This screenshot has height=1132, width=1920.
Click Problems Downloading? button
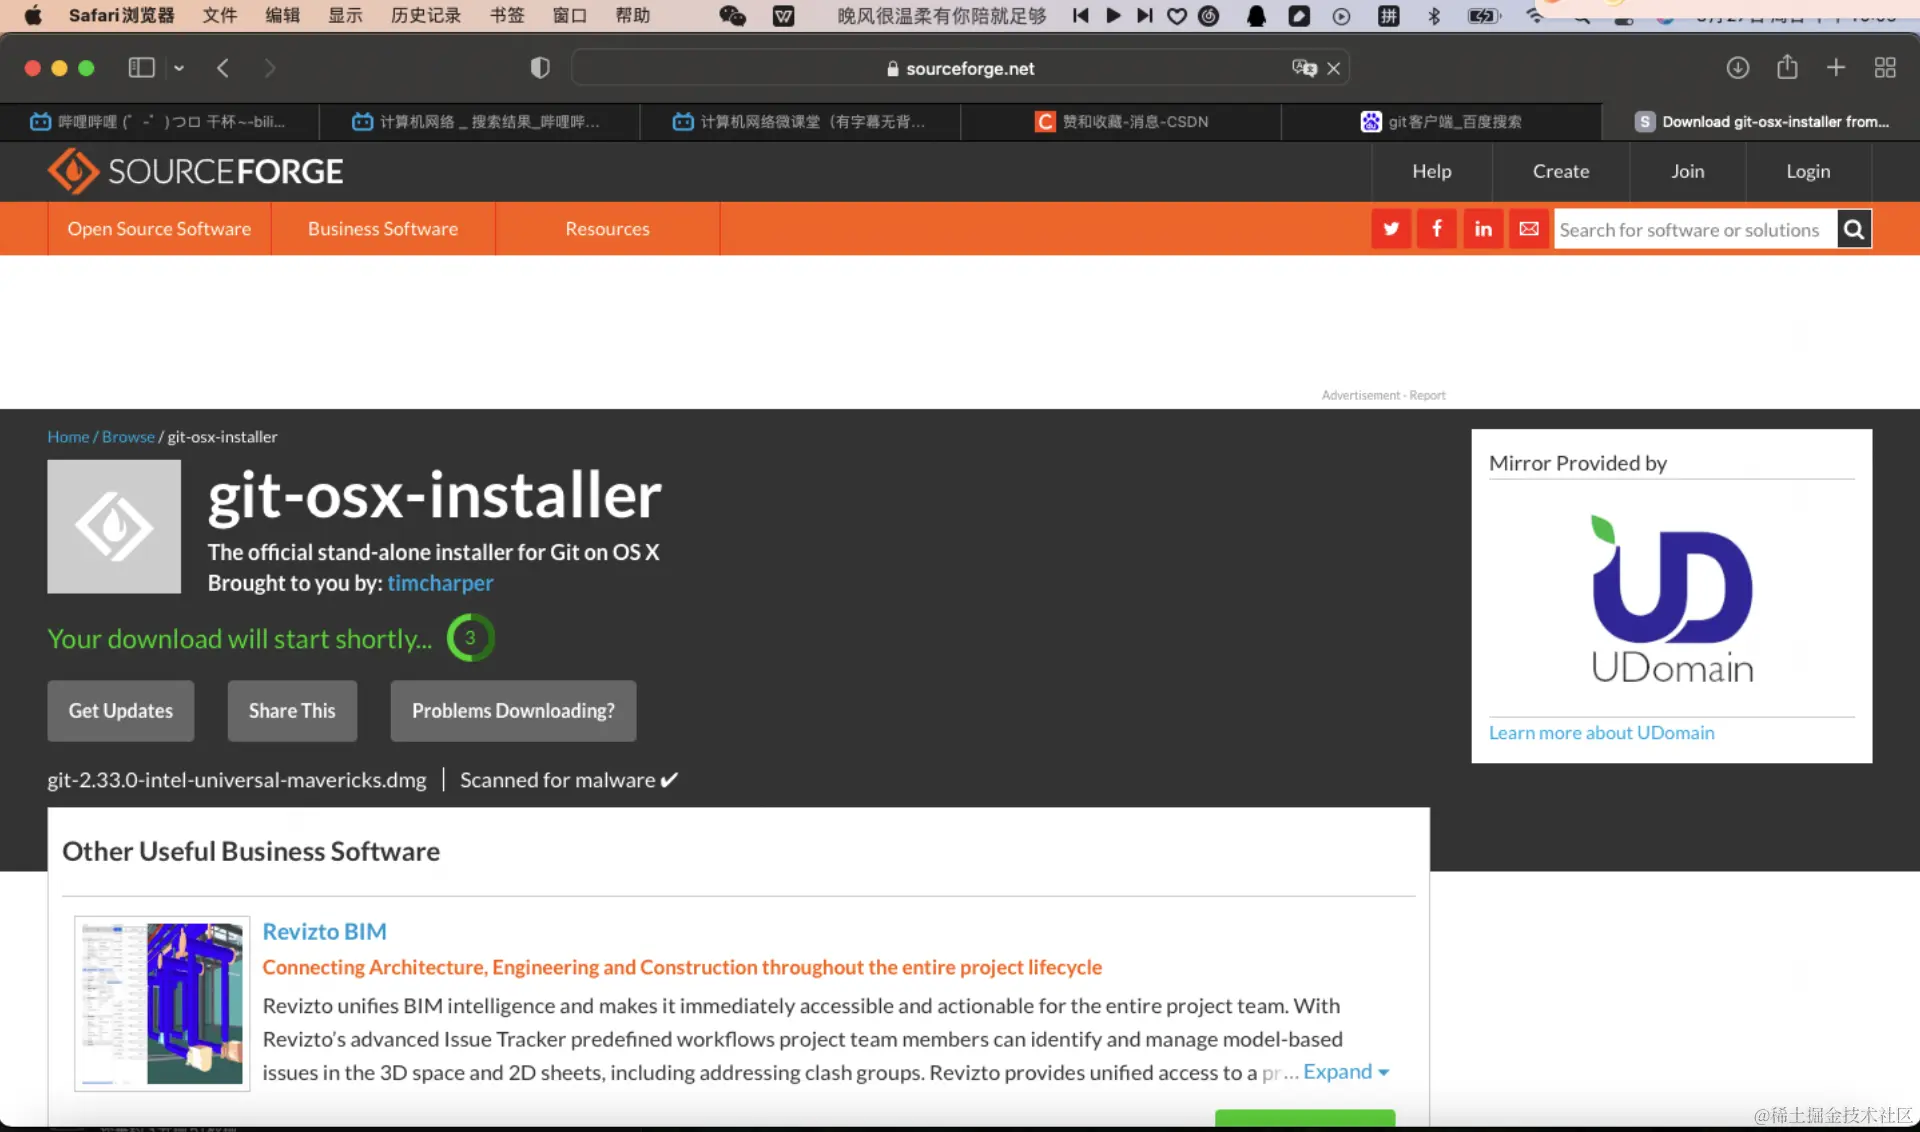[513, 711]
